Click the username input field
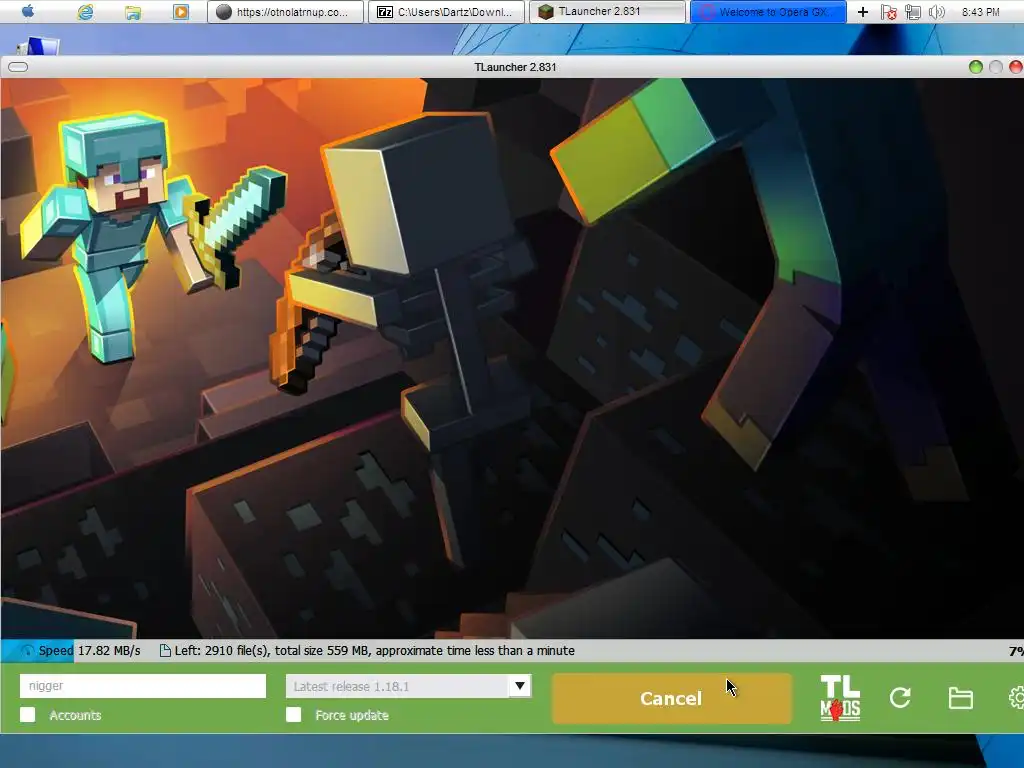The width and height of the screenshot is (1024, 768). pos(143,686)
